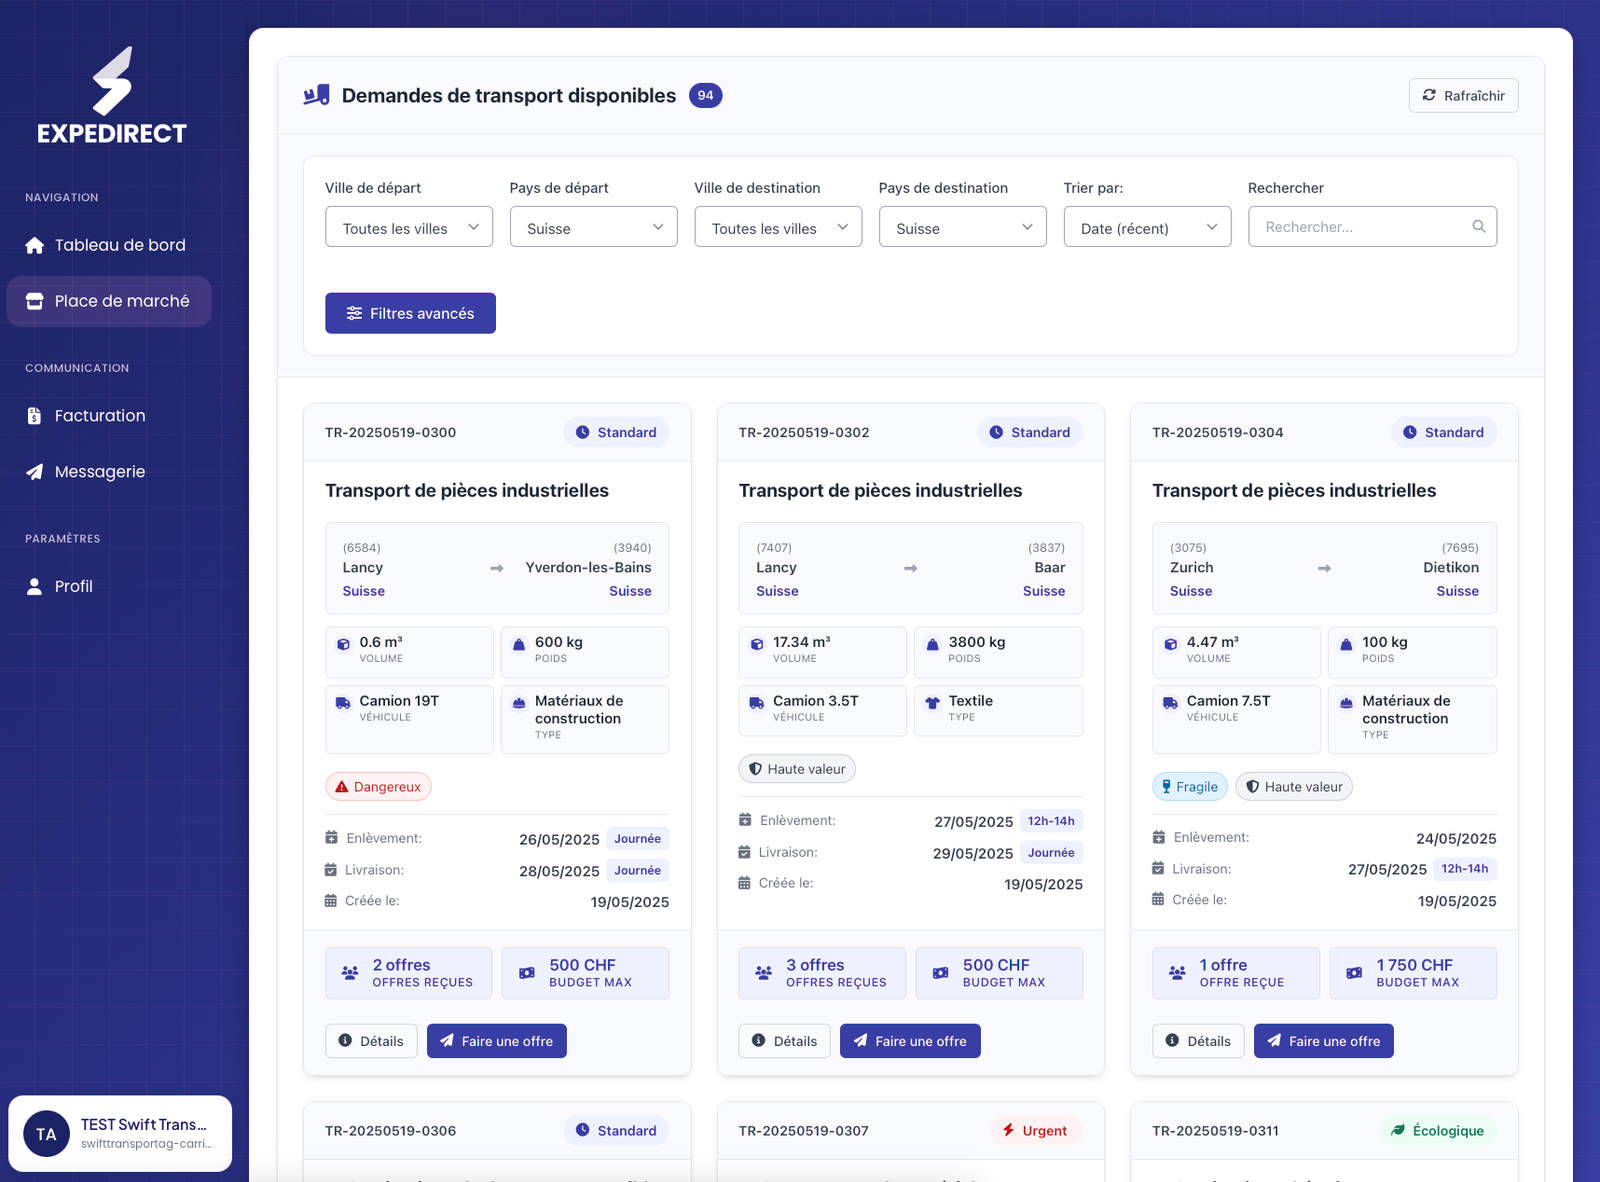Click the home icon beside Tableau de bord

pyautogui.click(x=35, y=245)
